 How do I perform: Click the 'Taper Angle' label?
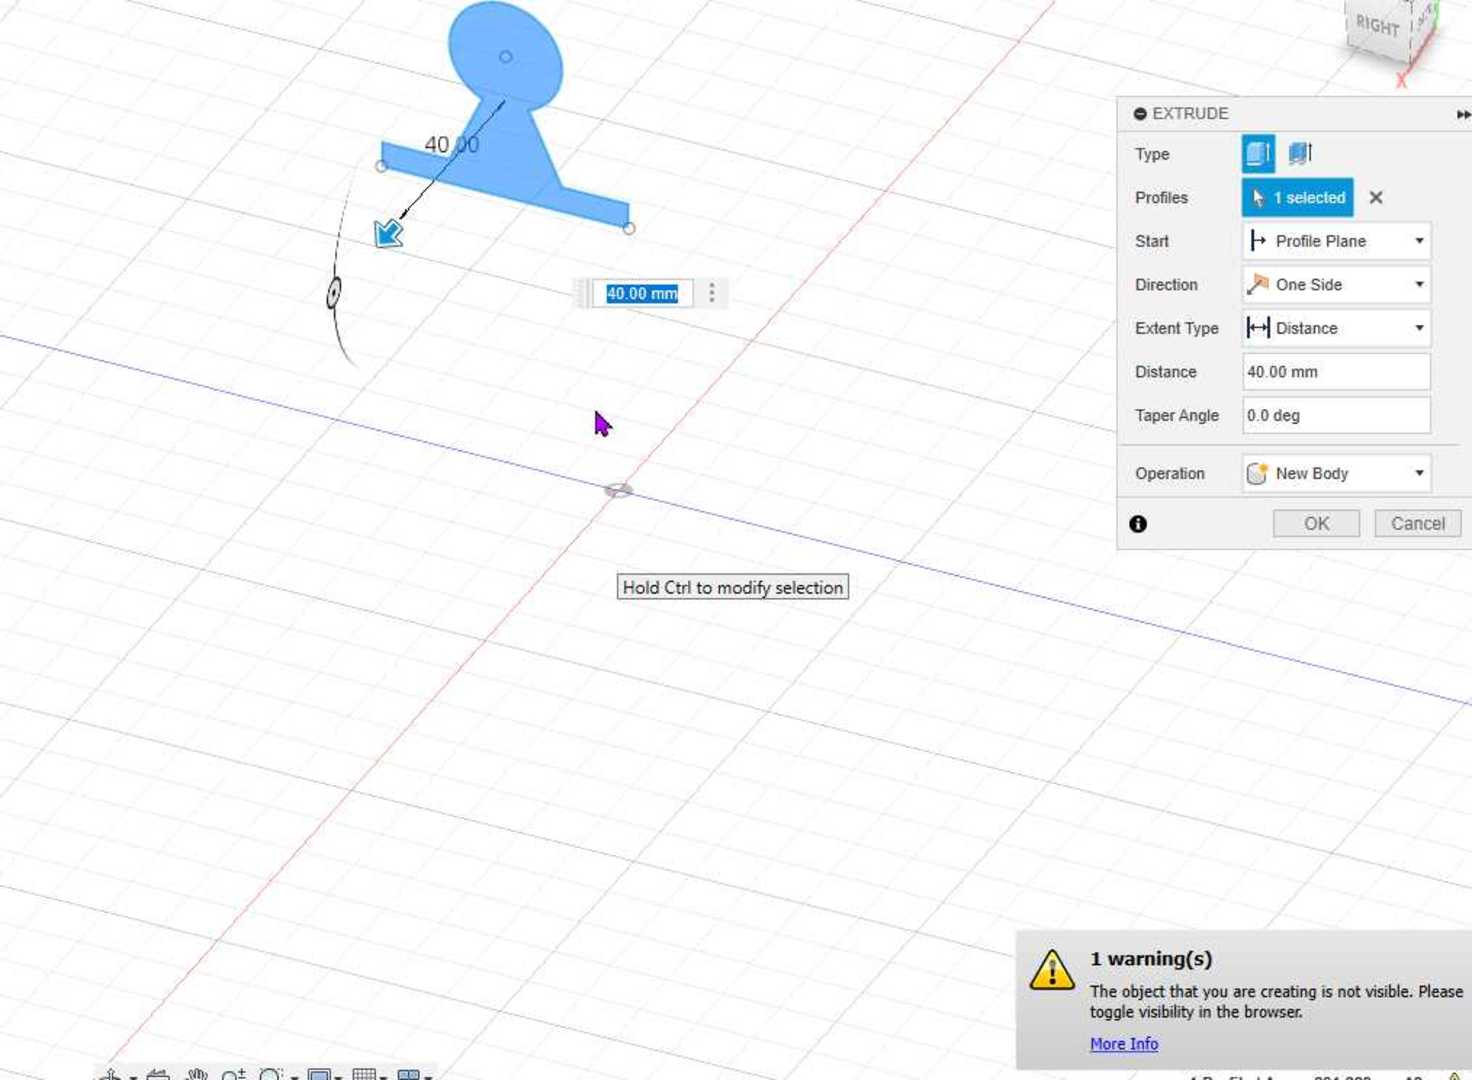click(x=1177, y=416)
